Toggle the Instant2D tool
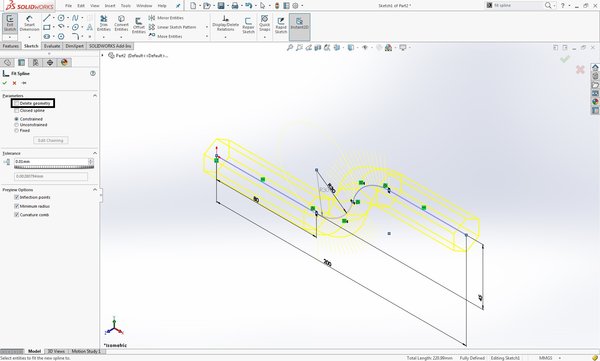This screenshot has width=600, height=361. click(x=299, y=23)
